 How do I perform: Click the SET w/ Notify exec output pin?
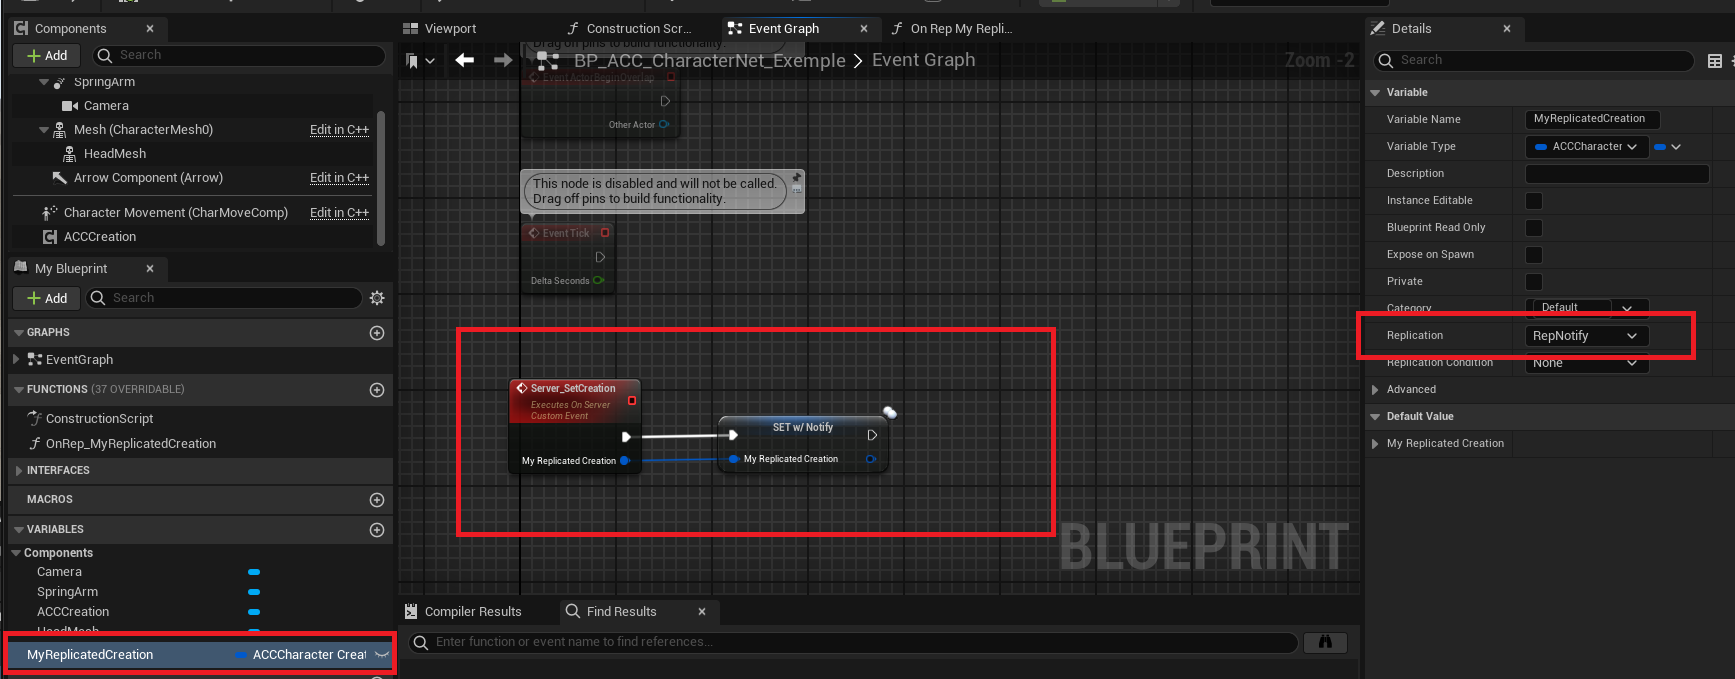872,435
